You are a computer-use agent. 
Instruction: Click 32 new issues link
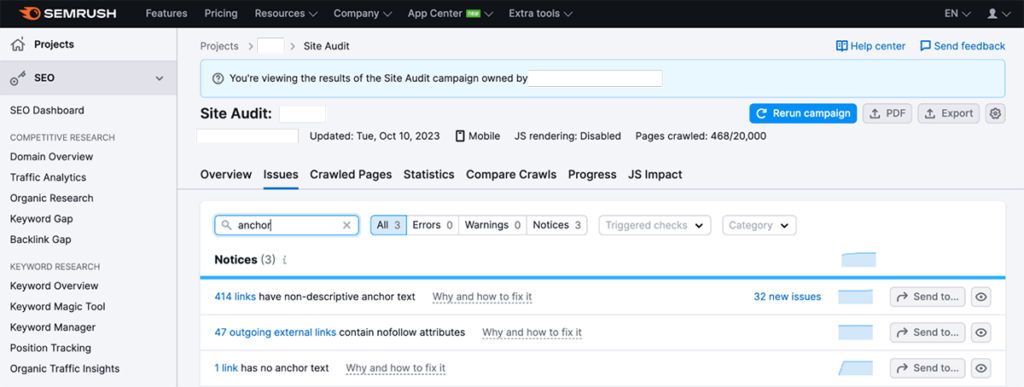tap(788, 297)
